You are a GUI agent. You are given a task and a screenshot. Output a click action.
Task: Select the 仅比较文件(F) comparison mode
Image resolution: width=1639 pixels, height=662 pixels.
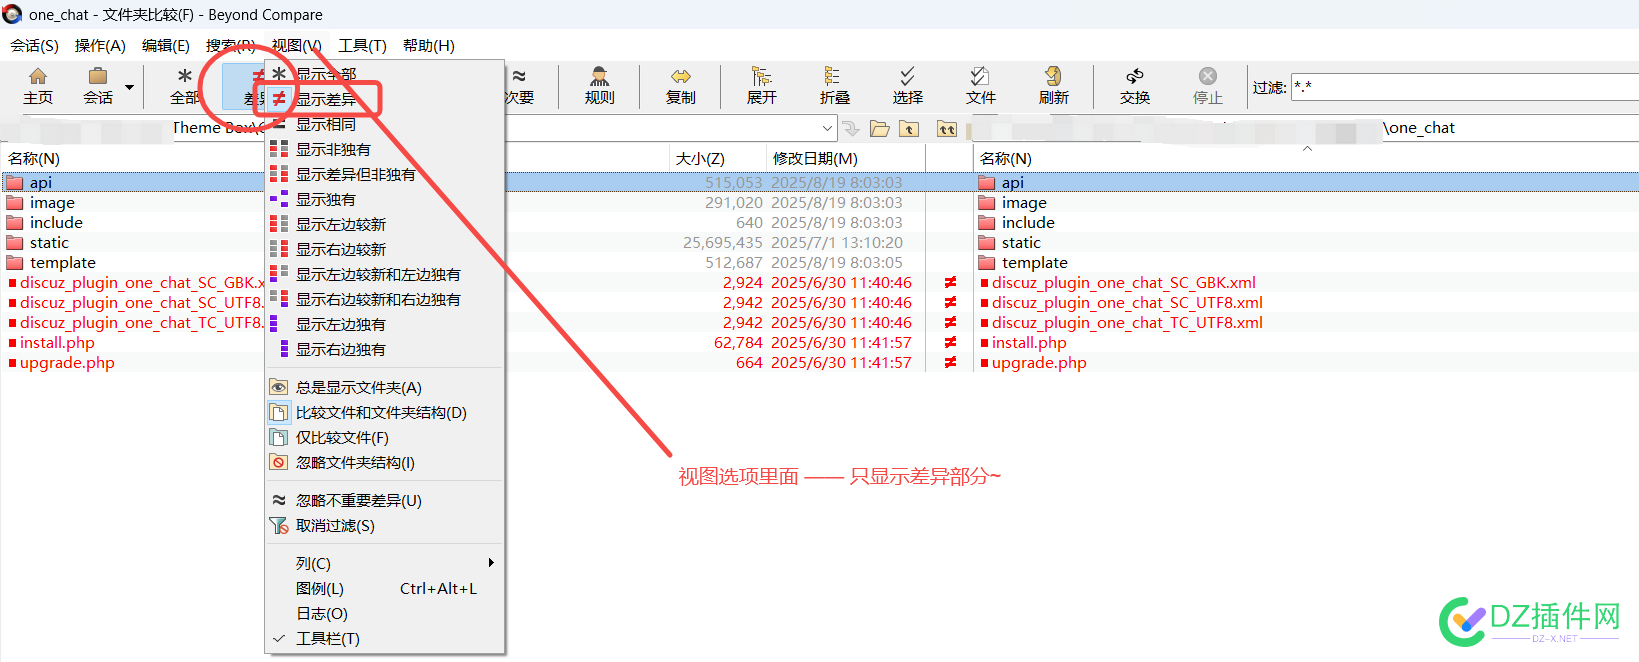click(x=342, y=437)
